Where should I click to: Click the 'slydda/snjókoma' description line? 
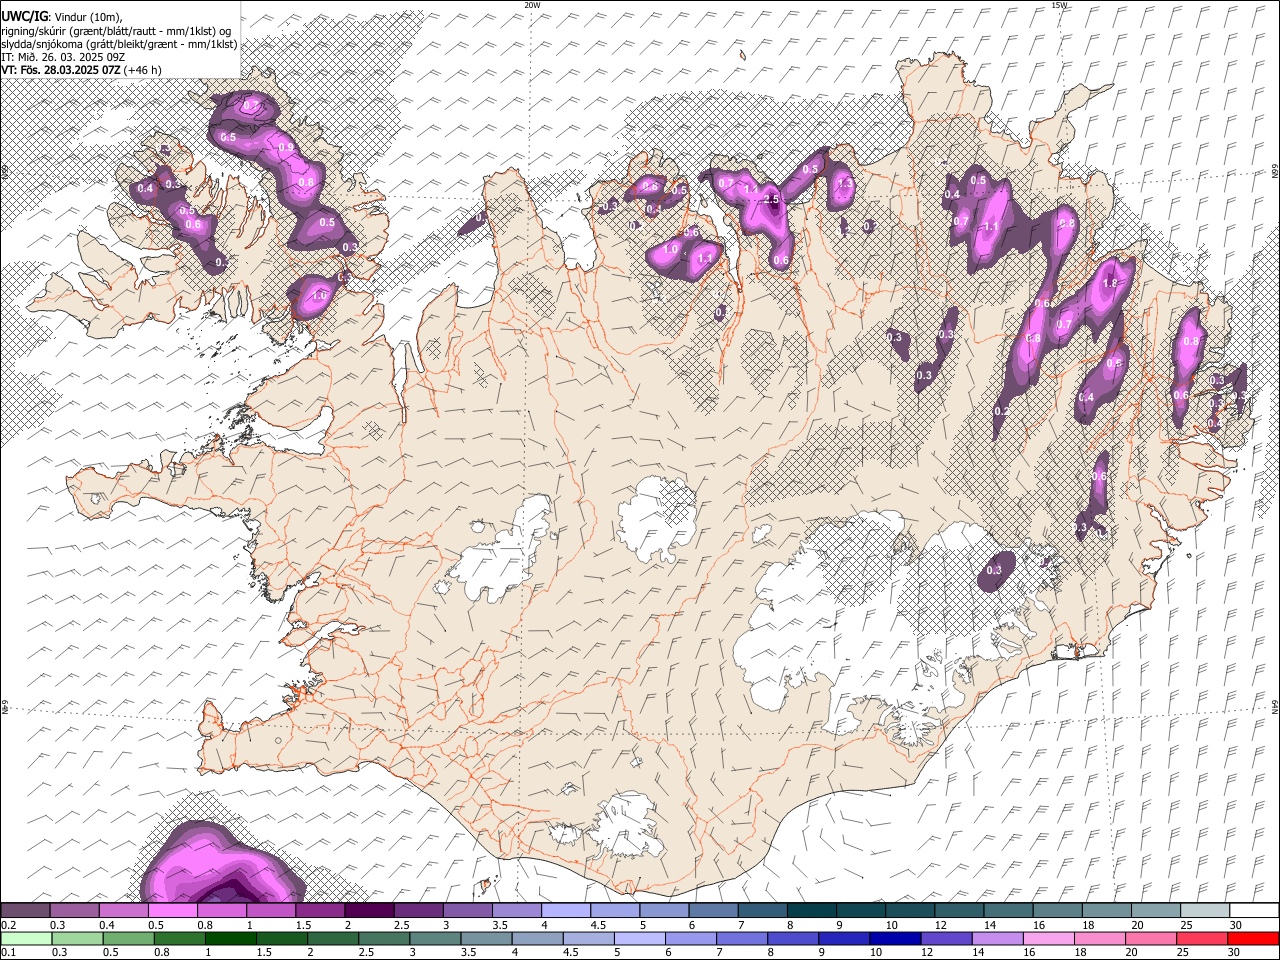tap(119, 43)
